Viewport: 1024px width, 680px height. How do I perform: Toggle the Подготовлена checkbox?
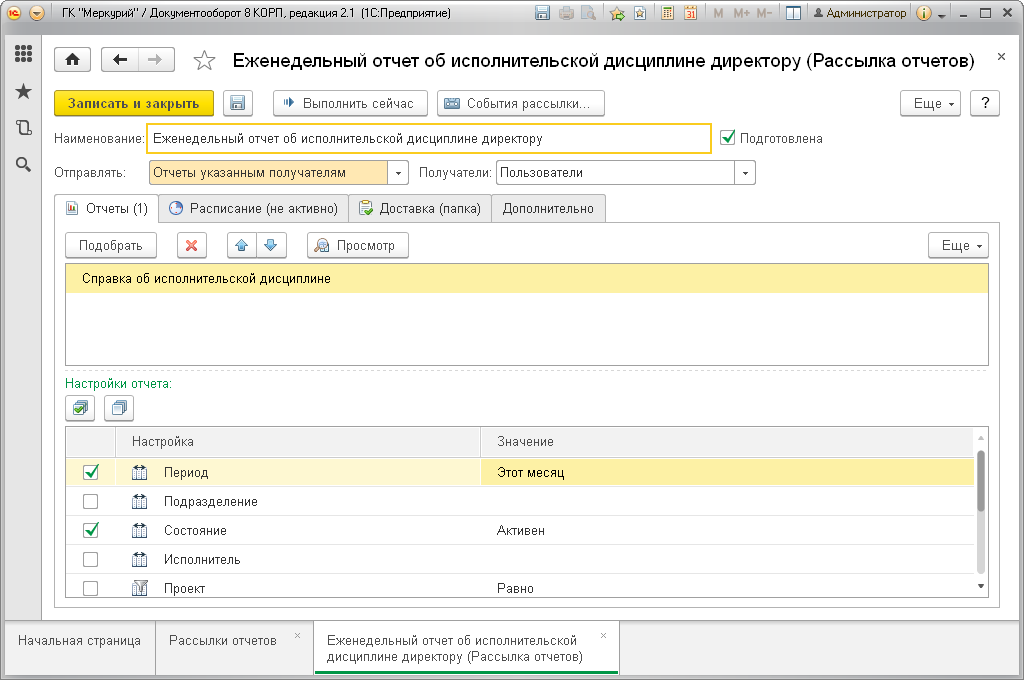click(728, 138)
